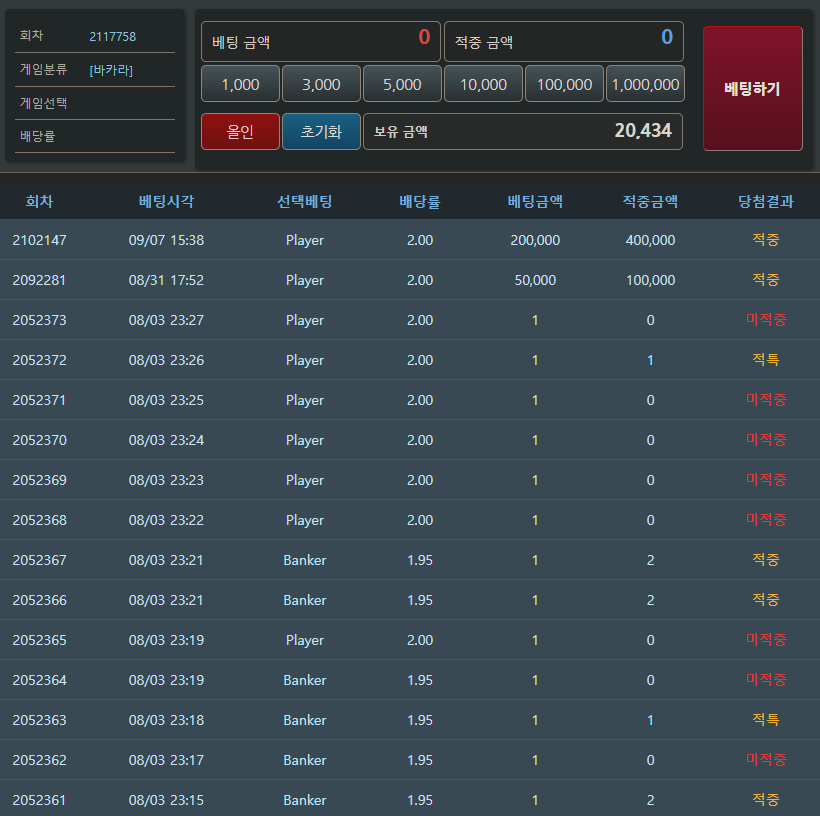Click the 200,000 bet amount cell
This screenshot has width=820, height=816.
(535, 240)
